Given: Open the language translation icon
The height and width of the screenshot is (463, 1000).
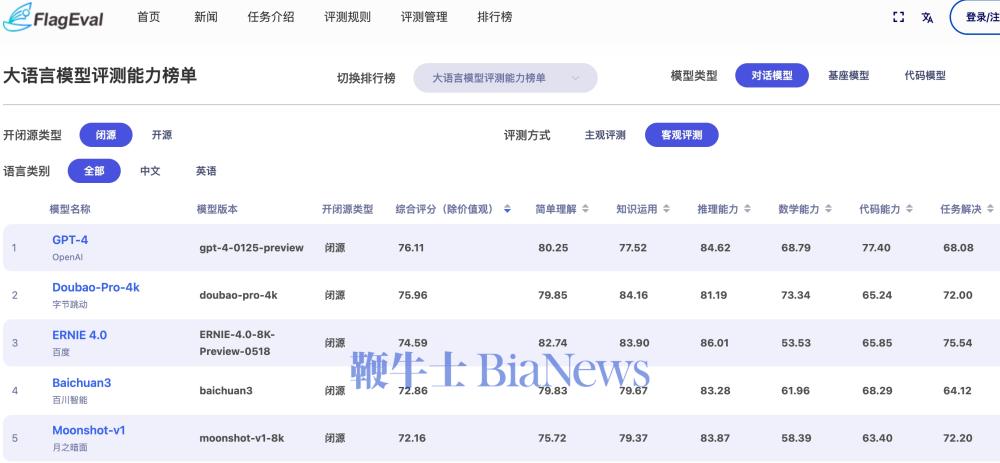Looking at the screenshot, I should (927, 17).
